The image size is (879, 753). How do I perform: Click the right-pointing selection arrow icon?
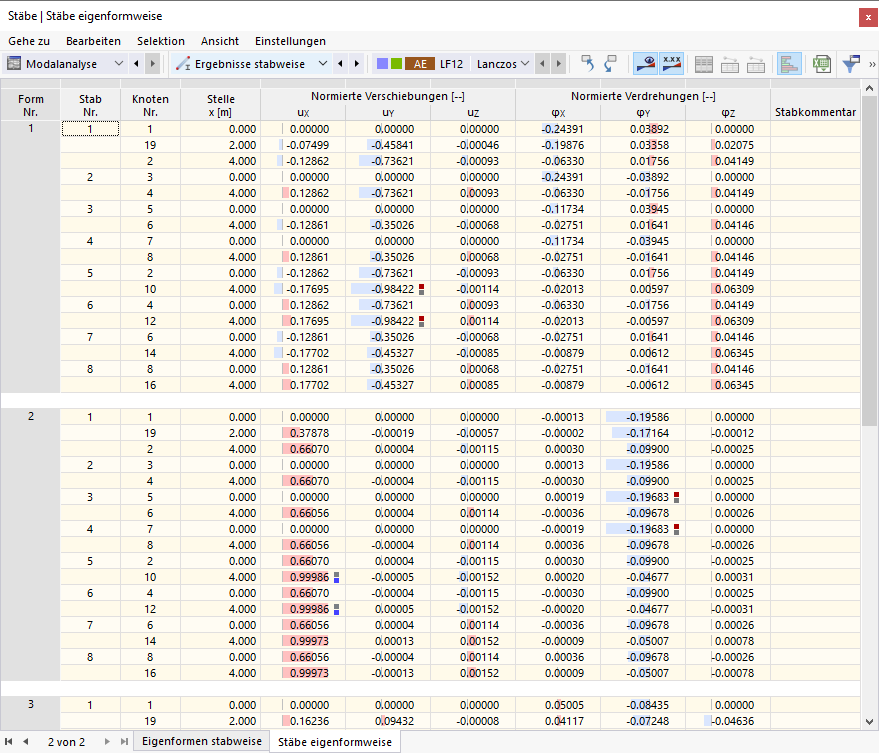tap(610, 64)
